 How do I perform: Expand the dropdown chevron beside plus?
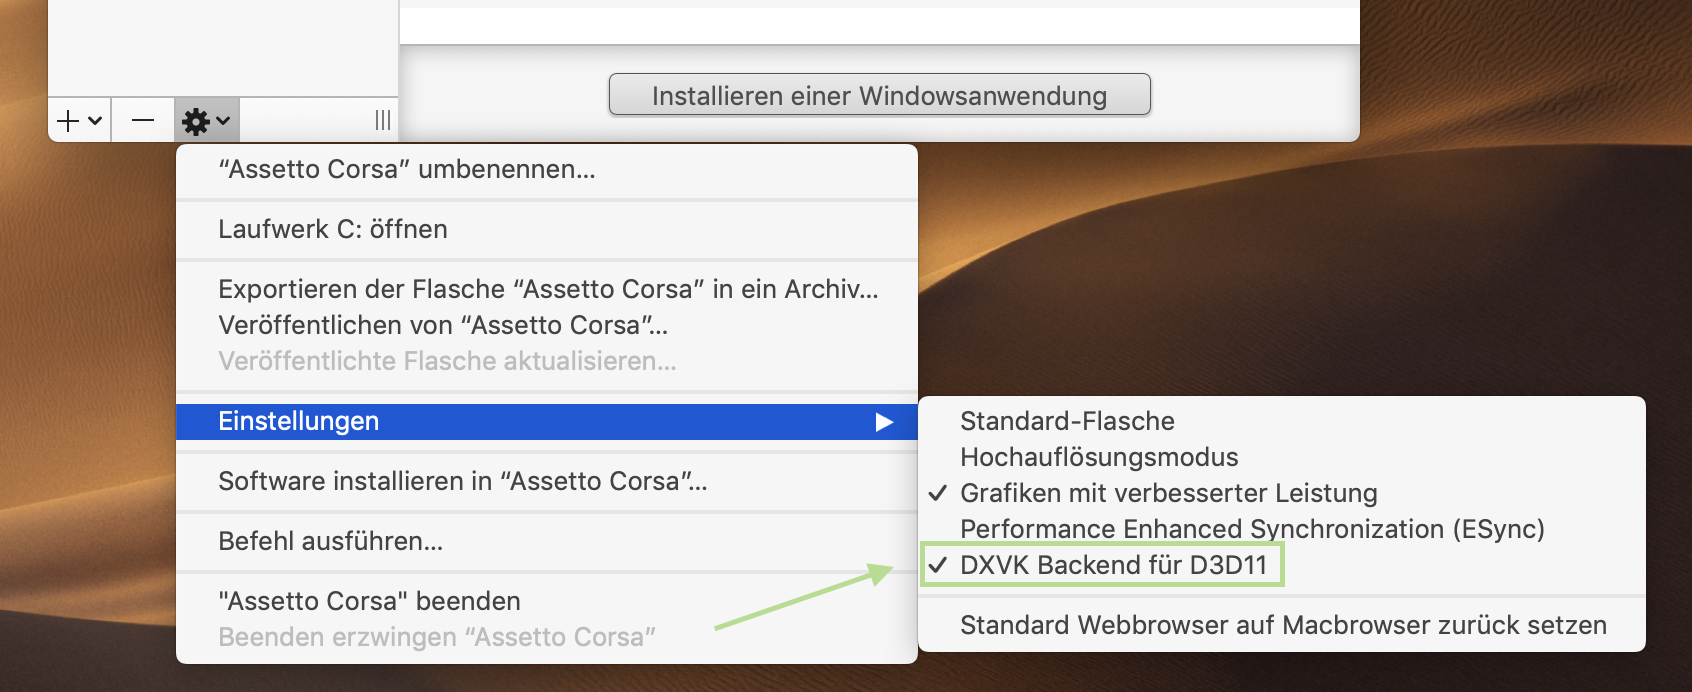pyautogui.click(x=95, y=121)
